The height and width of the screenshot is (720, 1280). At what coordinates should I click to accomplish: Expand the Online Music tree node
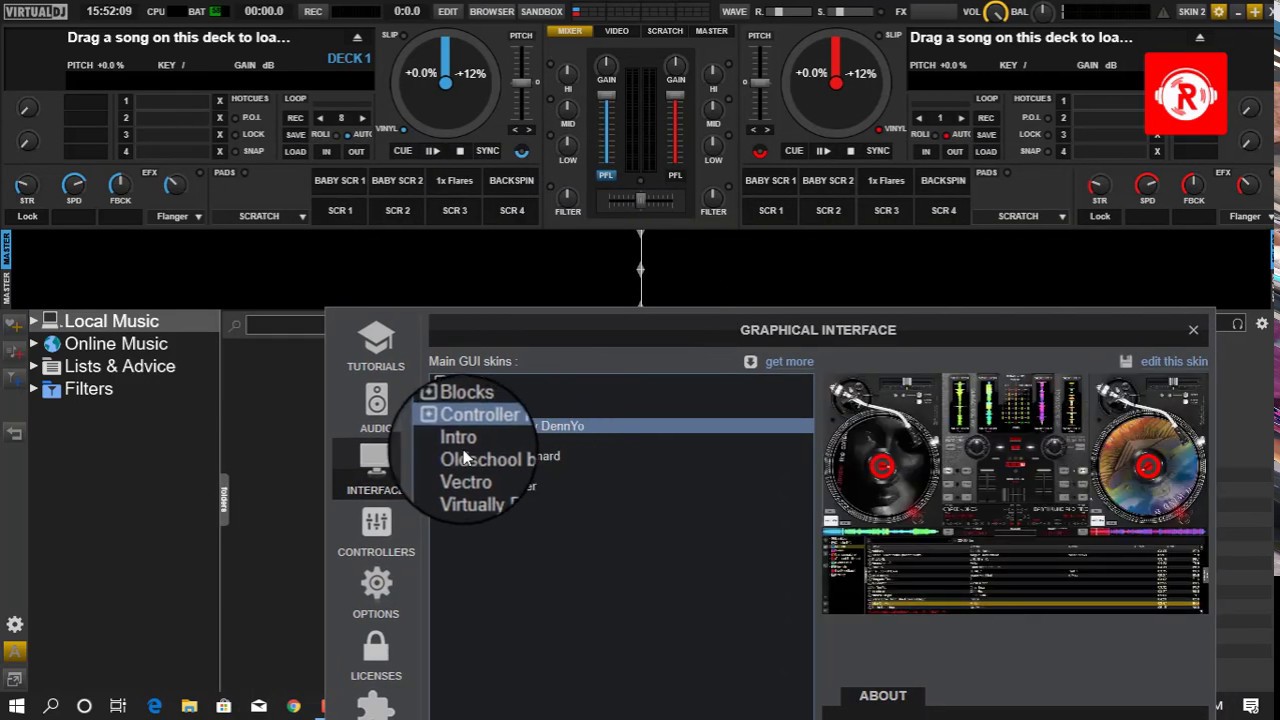pyautogui.click(x=33, y=344)
